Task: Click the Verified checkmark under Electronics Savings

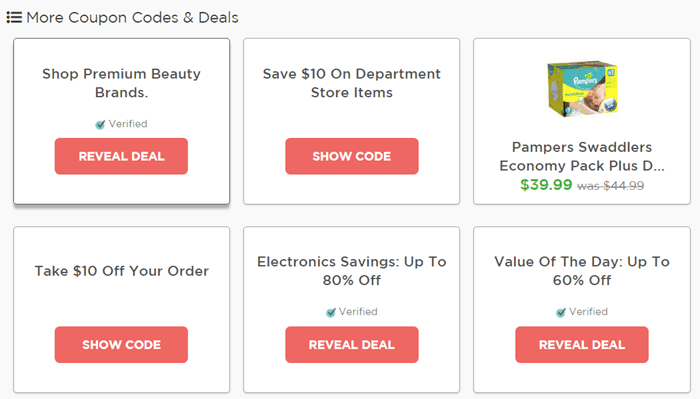Action: point(331,312)
